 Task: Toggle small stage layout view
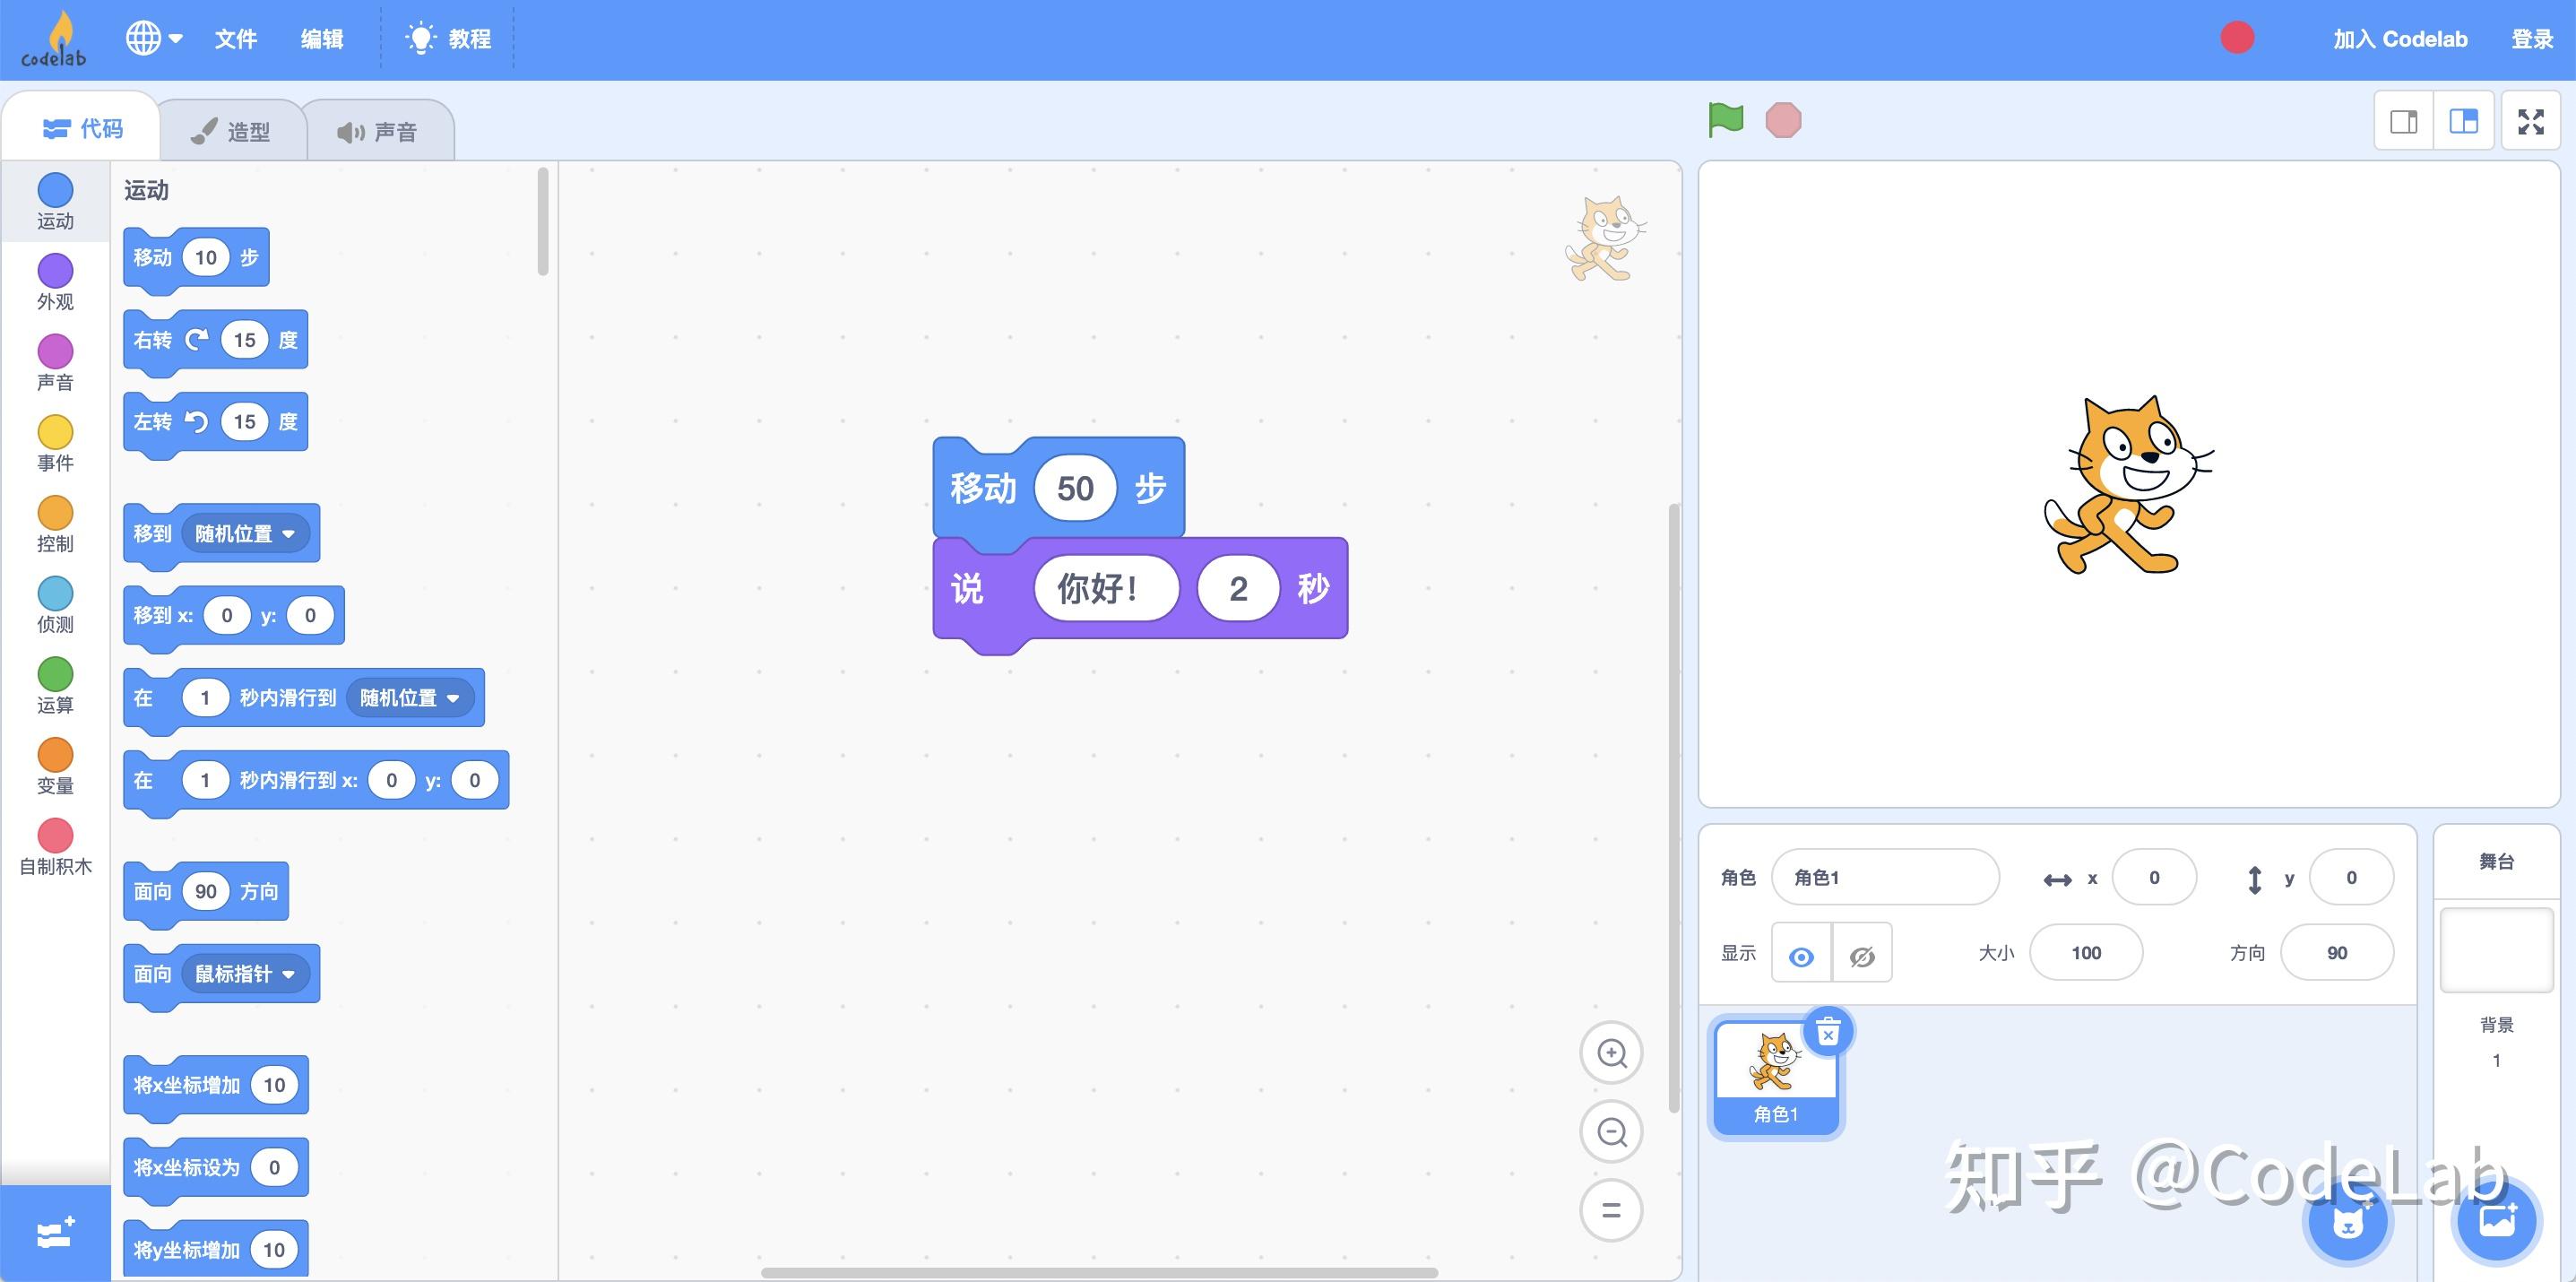(x=2403, y=120)
